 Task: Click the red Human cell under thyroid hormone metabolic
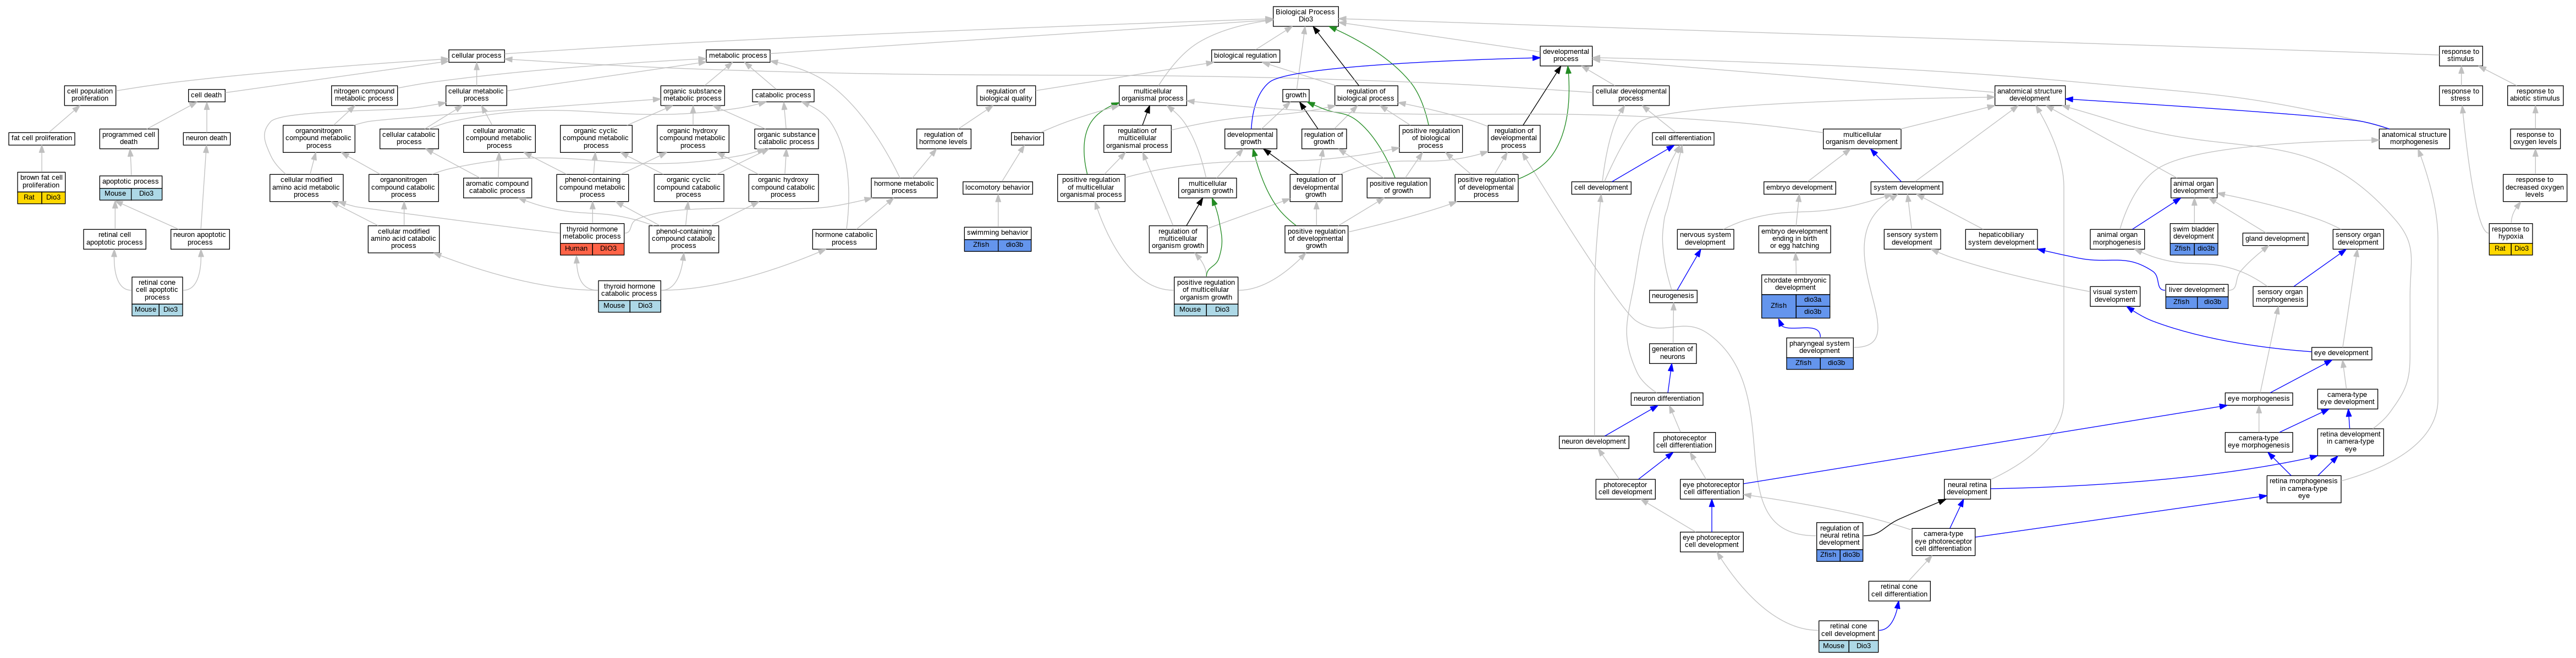coord(576,249)
